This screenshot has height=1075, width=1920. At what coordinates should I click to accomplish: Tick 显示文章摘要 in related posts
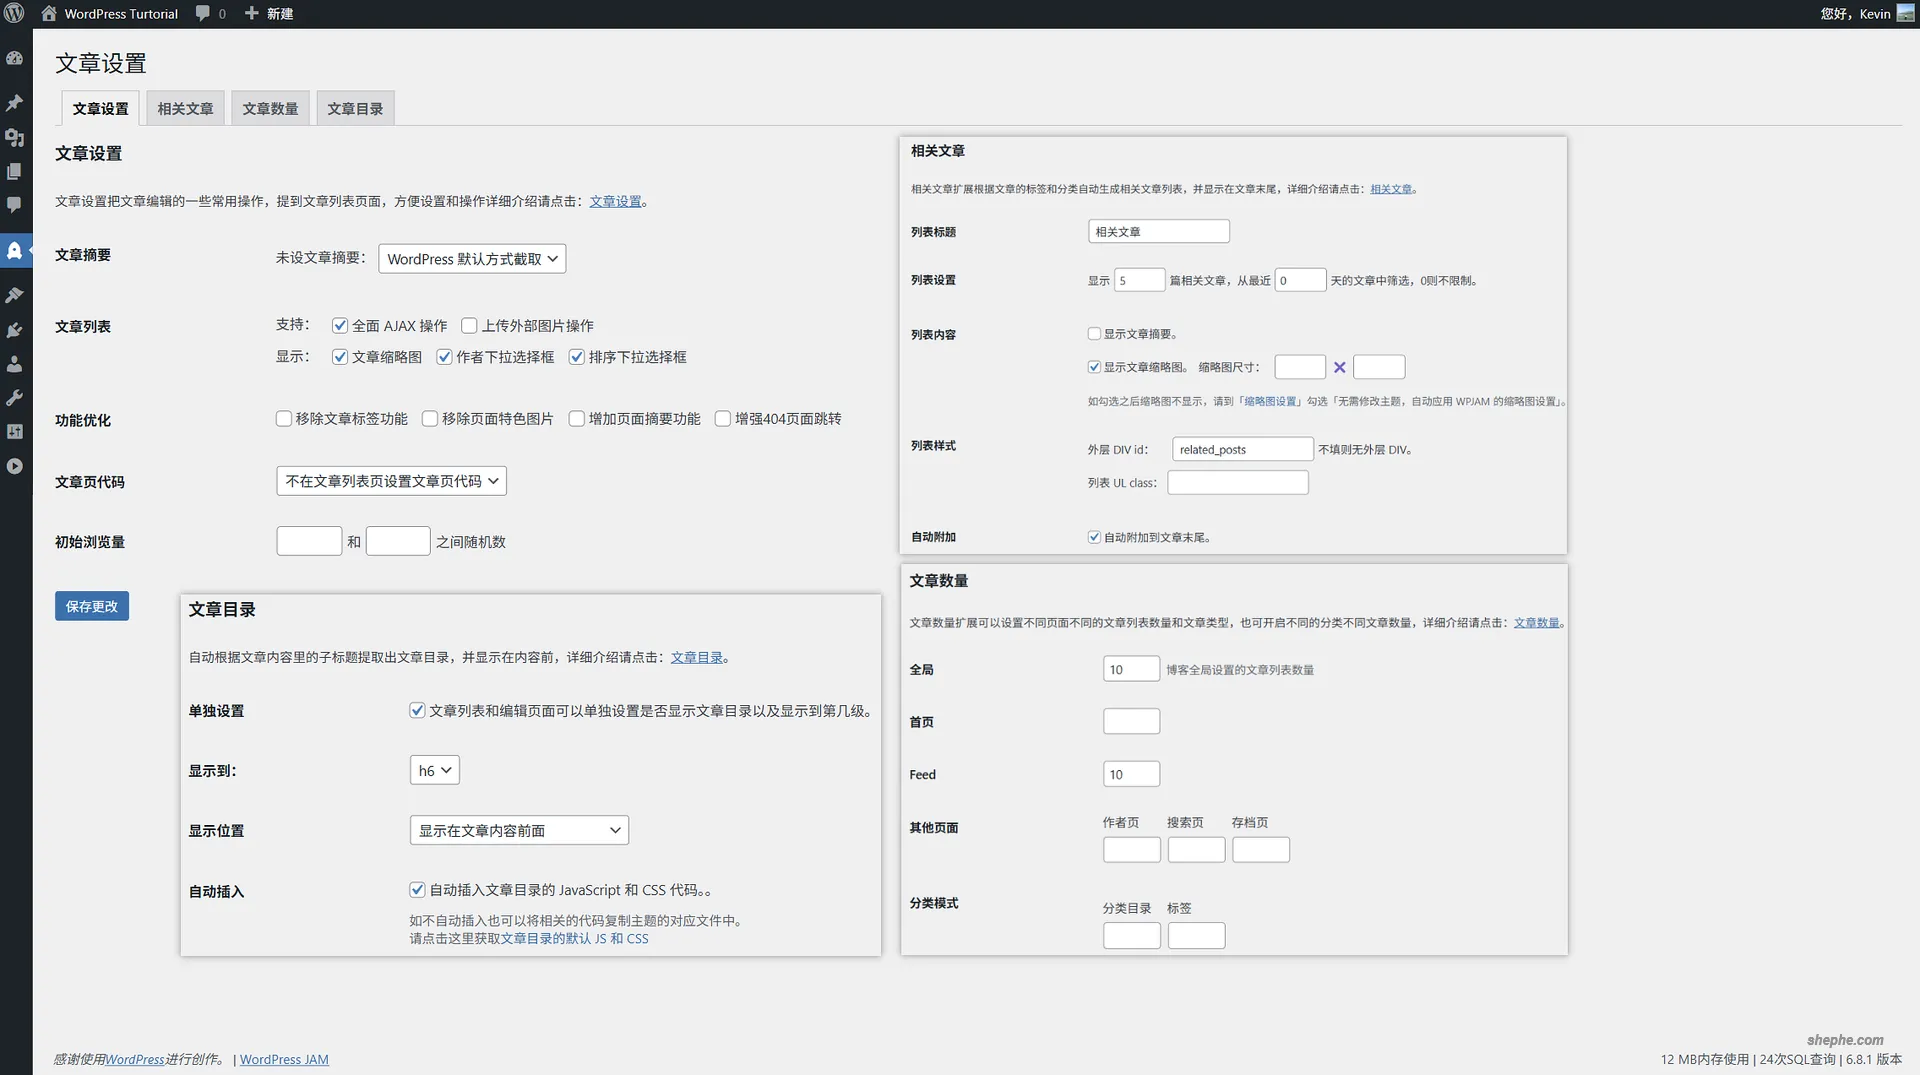pyautogui.click(x=1094, y=334)
